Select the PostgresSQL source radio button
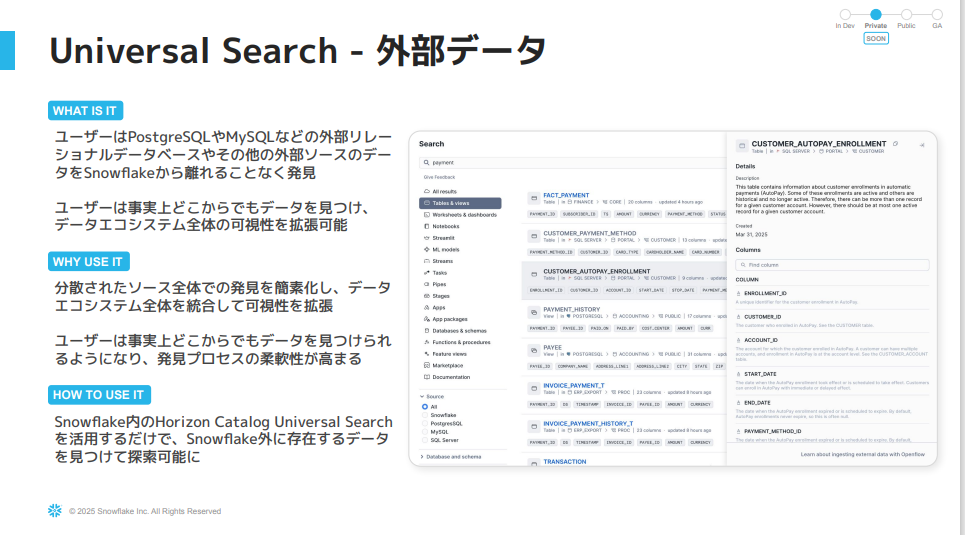This screenshot has height=535, width=965. pyautogui.click(x=425, y=424)
